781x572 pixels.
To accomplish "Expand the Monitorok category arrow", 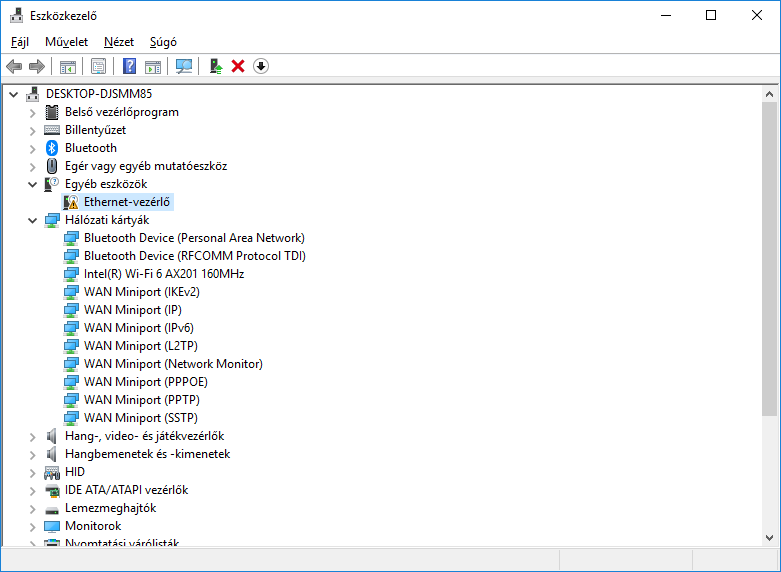I will (32, 527).
